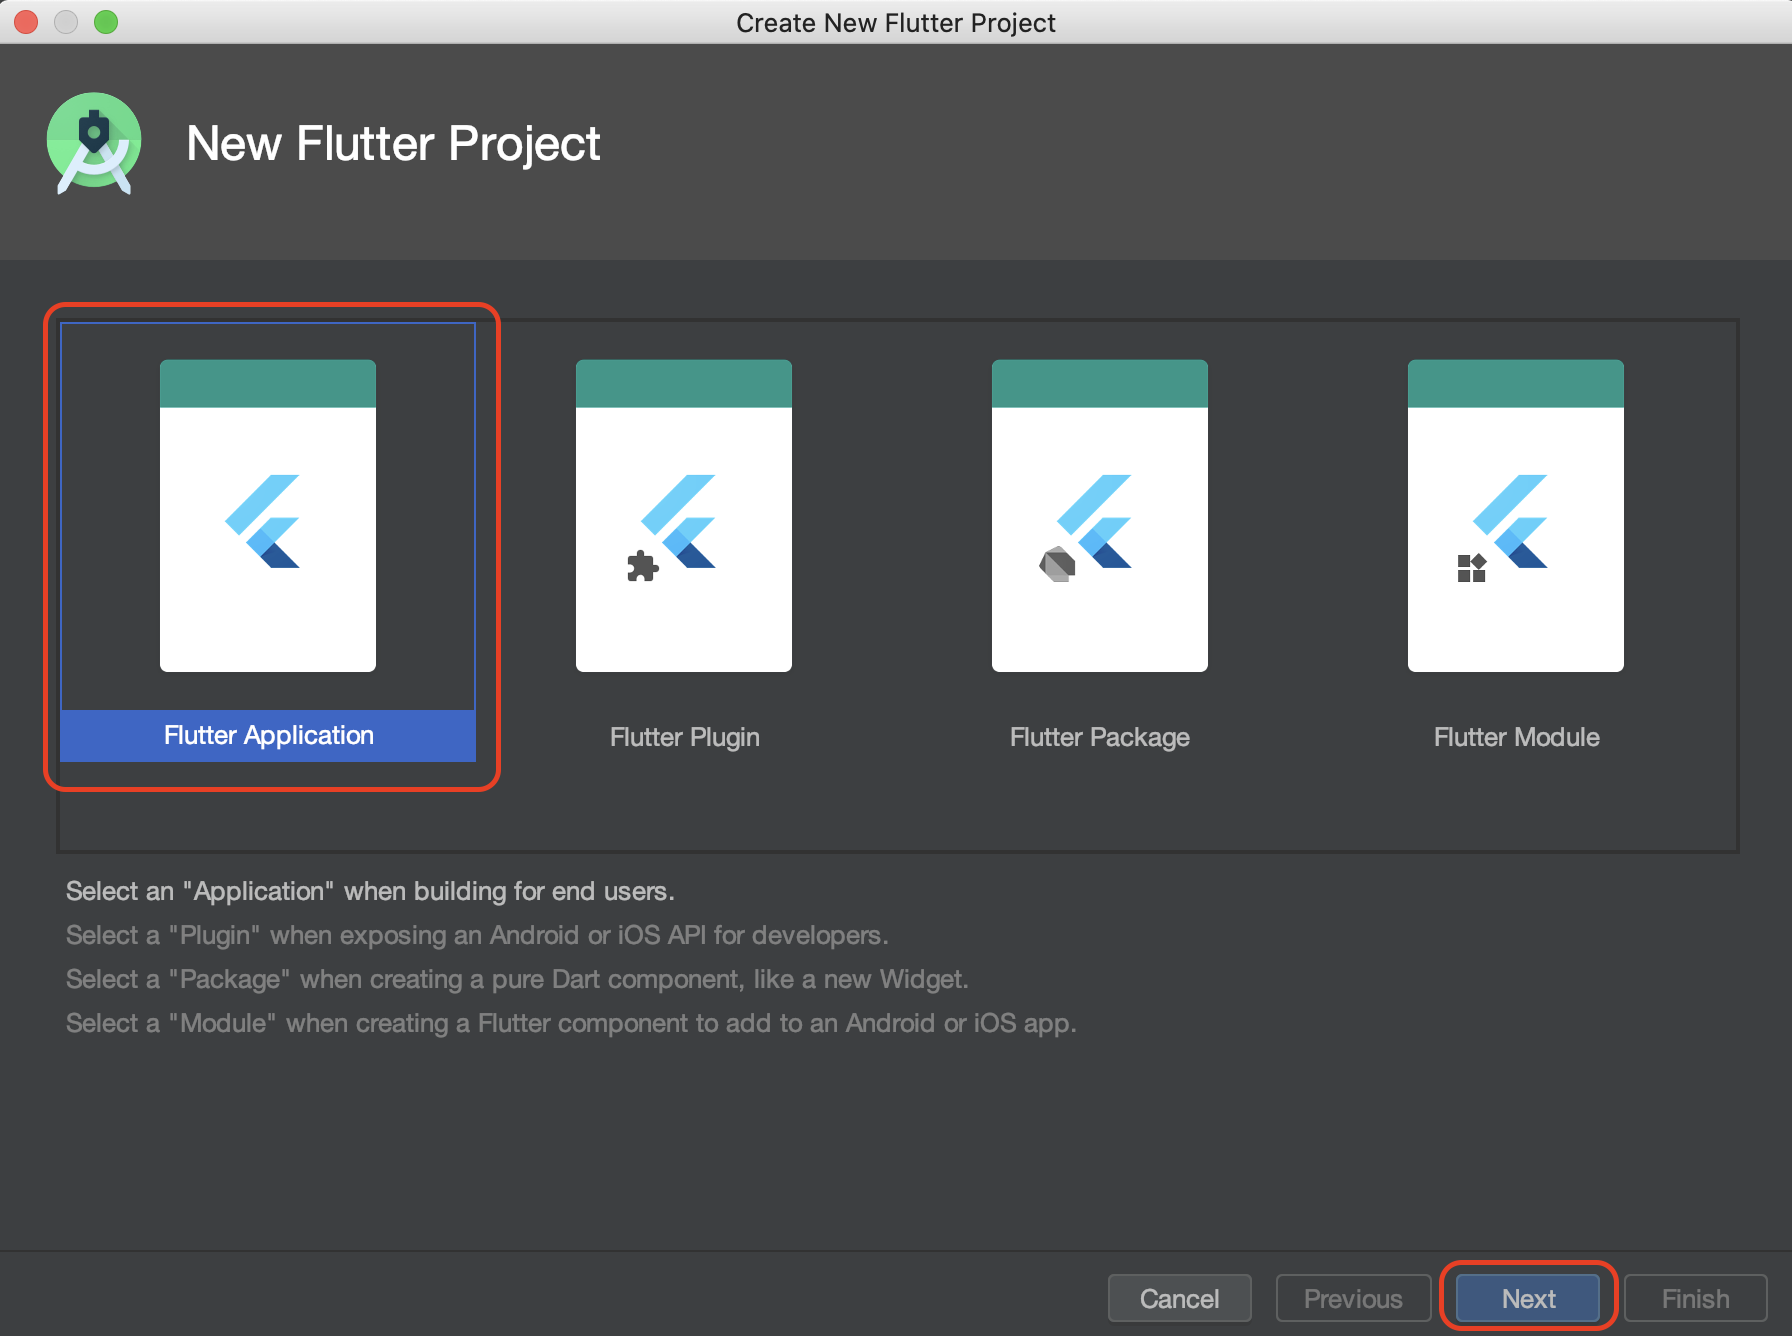Click the puzzle piece plugin icon
This screenshot has width=1792, height=1336.
coord(642,566)
